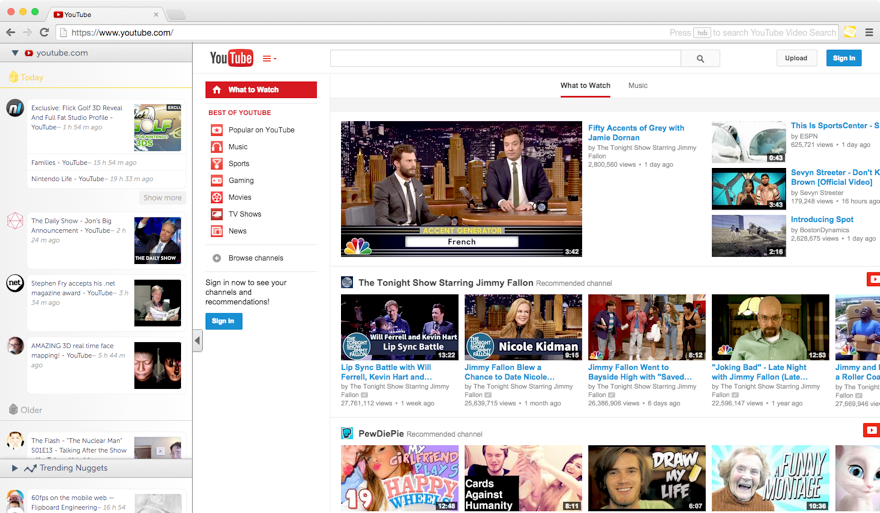Viewport: 880px width, 513px height.
Task: Collapse the side panel with the arrow handle
Action: point(198,340)
